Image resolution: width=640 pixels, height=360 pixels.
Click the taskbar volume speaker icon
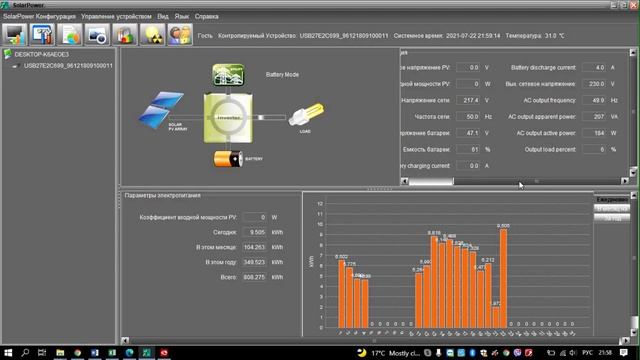(x=573, y=353)
